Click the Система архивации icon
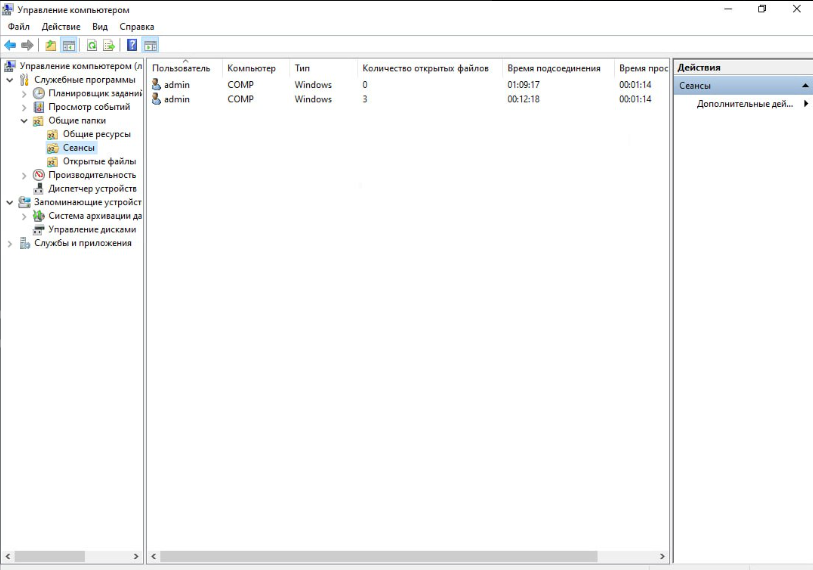813x570 pixels. click(x=39, y=216)
